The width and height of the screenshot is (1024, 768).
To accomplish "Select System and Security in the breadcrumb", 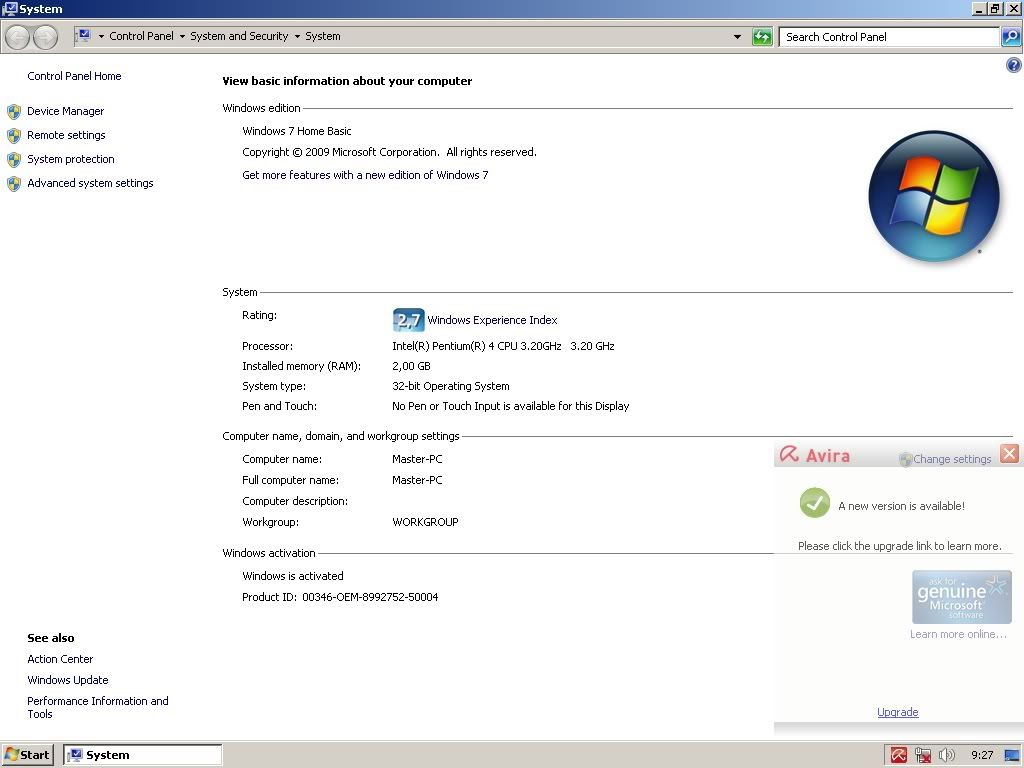I will coord(239,36).
